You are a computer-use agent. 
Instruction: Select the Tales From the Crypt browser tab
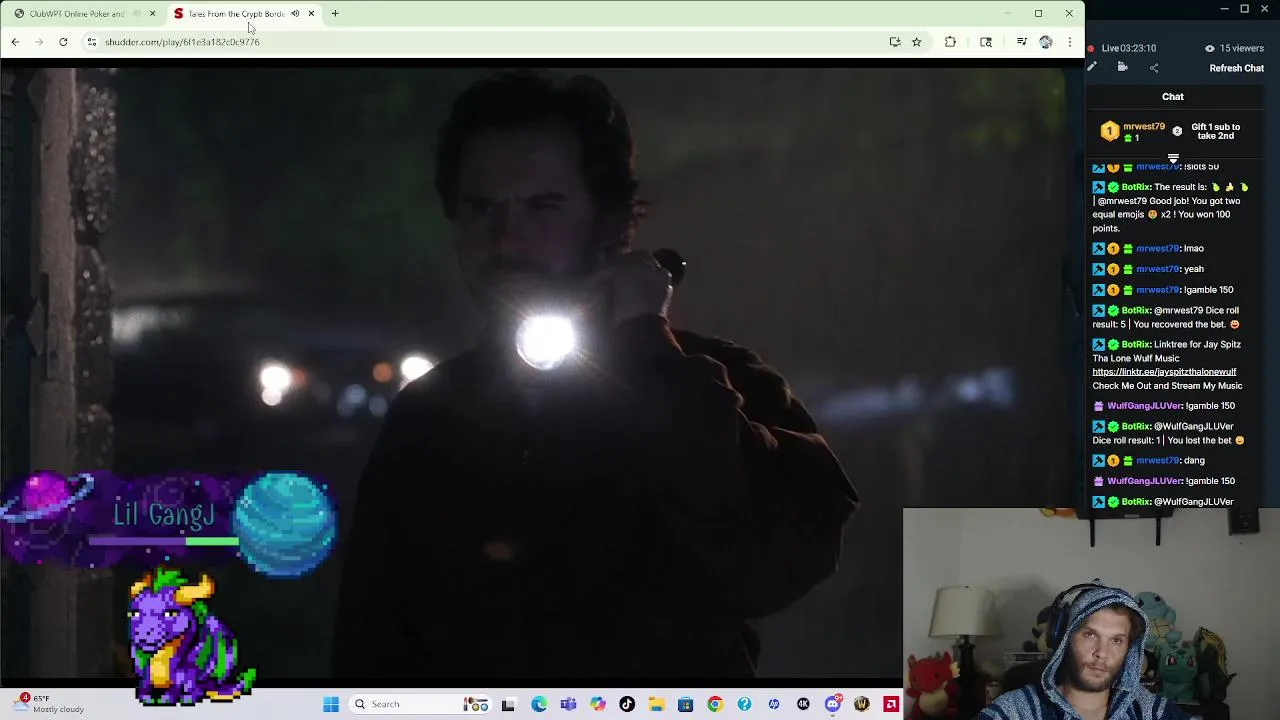point(235,14)
